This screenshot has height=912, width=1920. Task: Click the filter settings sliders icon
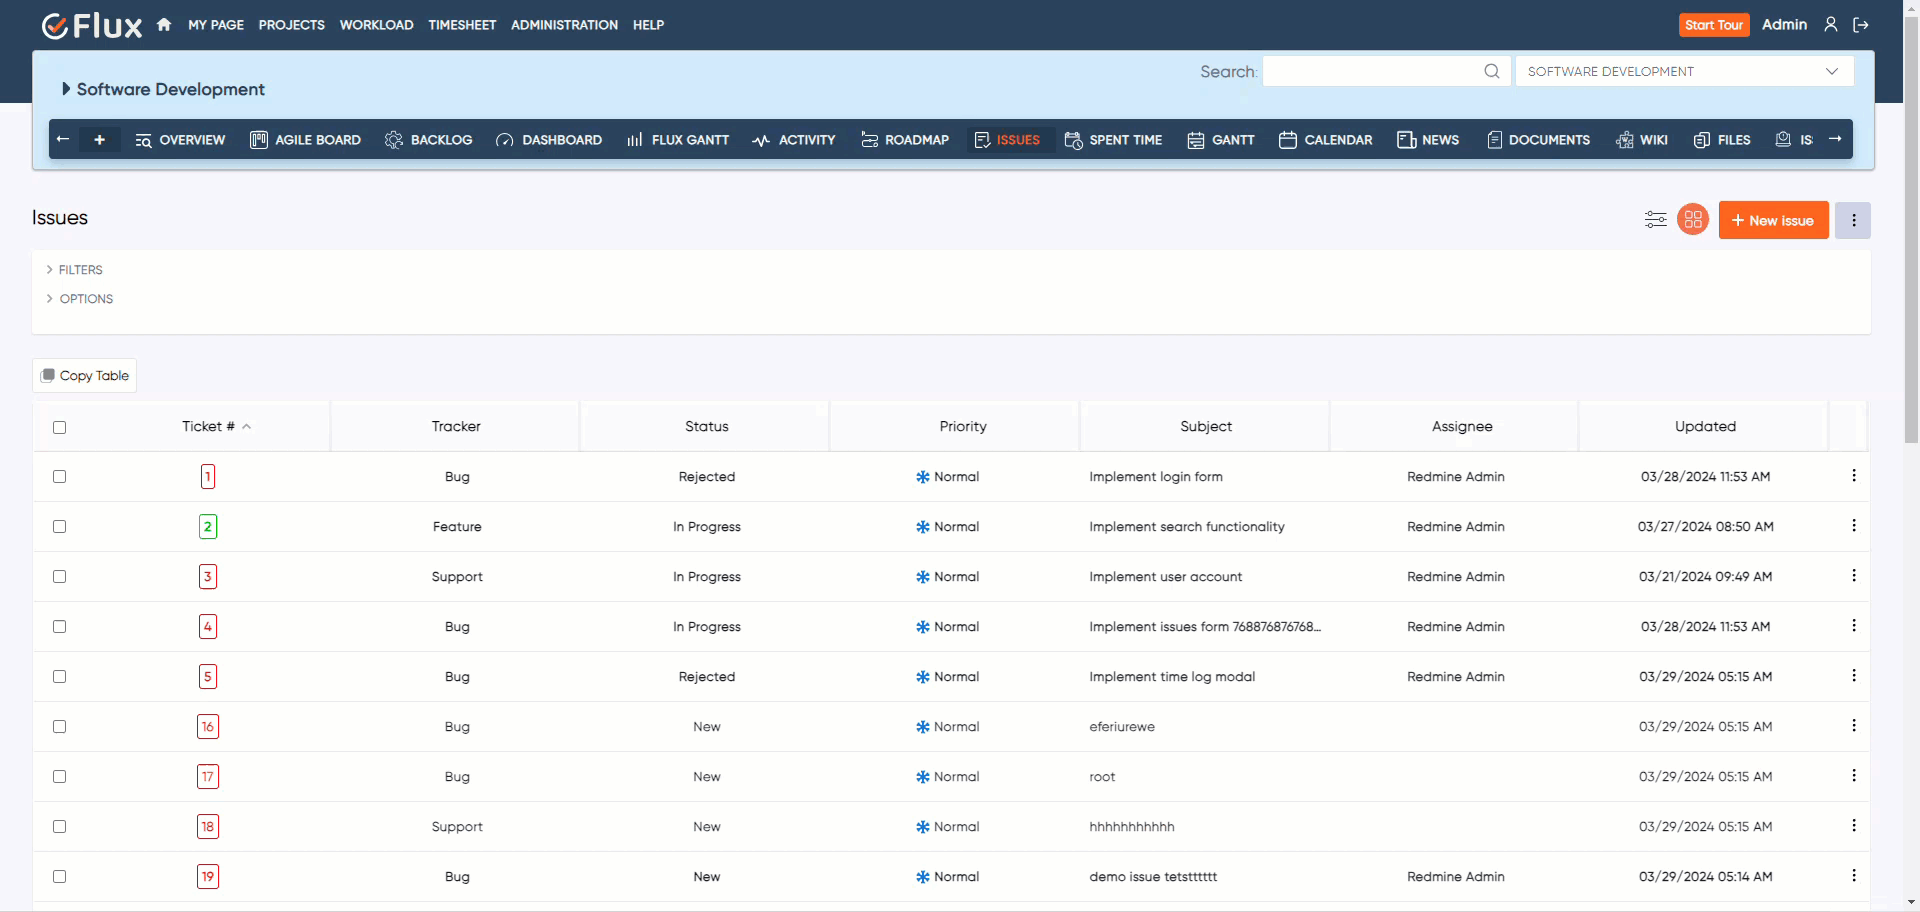[1655, 220]
